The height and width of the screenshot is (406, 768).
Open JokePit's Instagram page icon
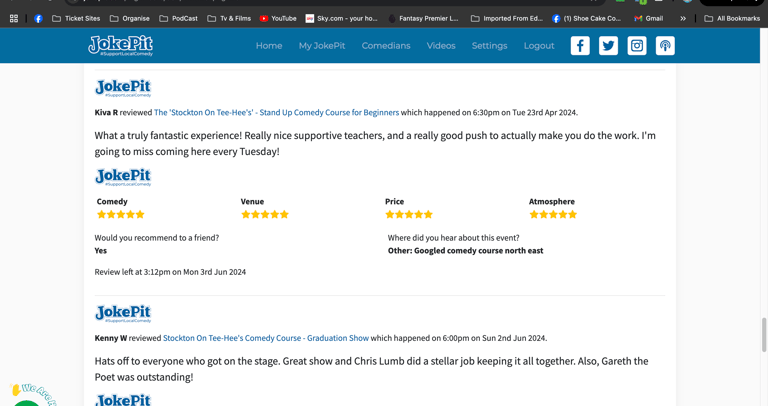637,46
